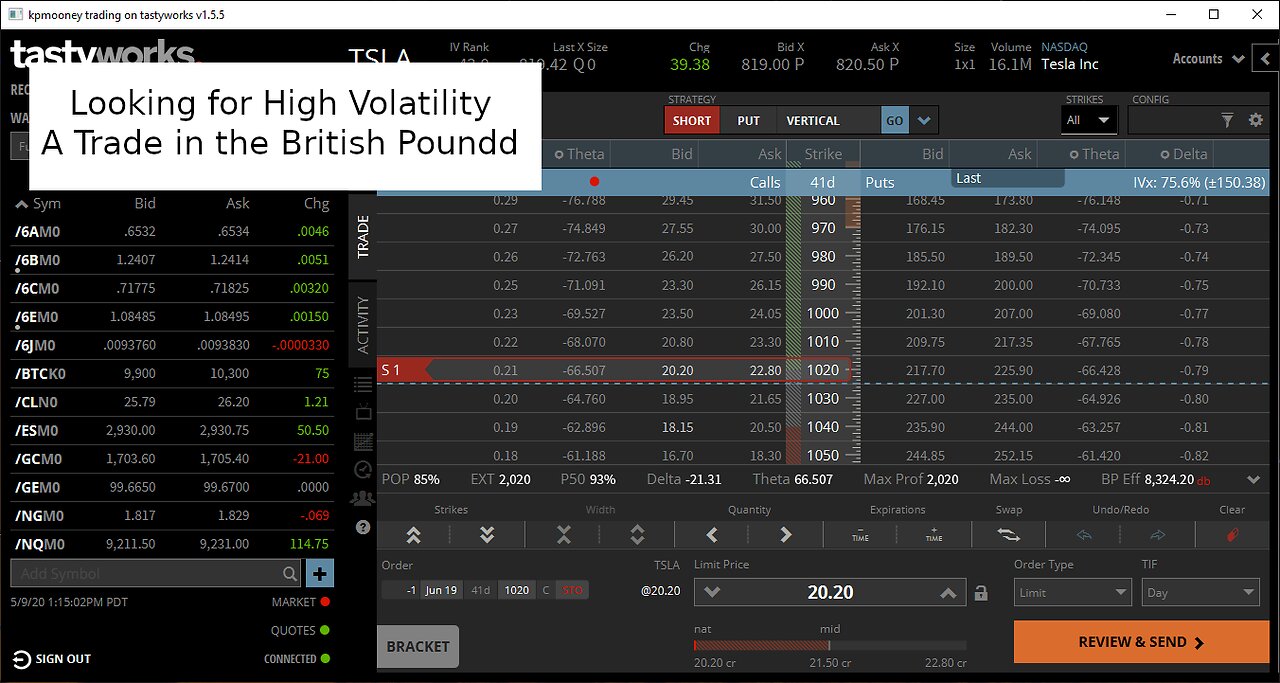Image resolution: width=1280 pixels, height=683 pixels.
Task: Select 1020 strike in order leg
Action: click(x=517, y=590)
